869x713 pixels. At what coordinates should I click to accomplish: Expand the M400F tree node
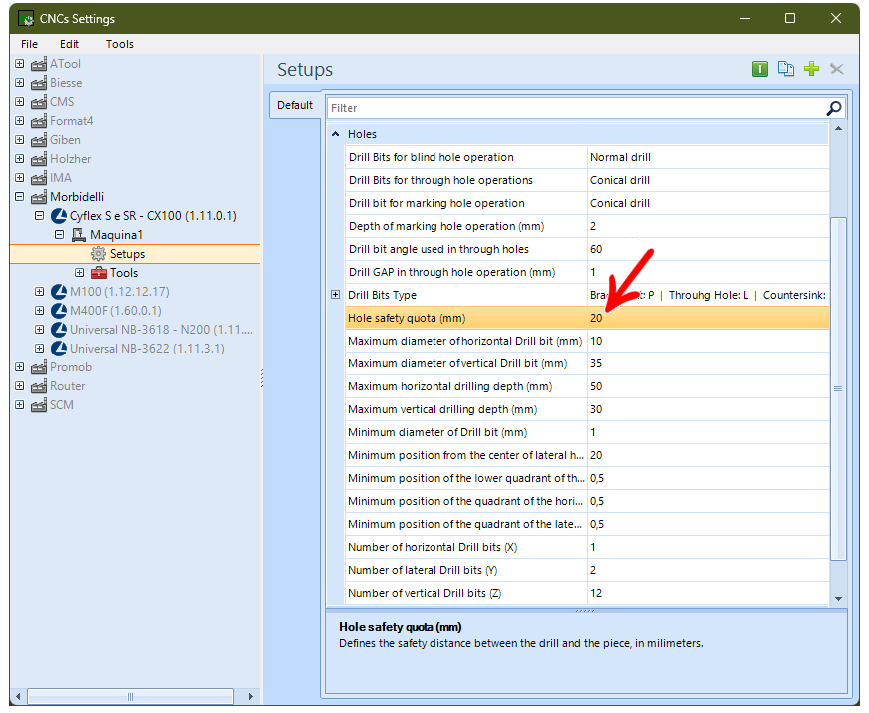coord(39,310)
